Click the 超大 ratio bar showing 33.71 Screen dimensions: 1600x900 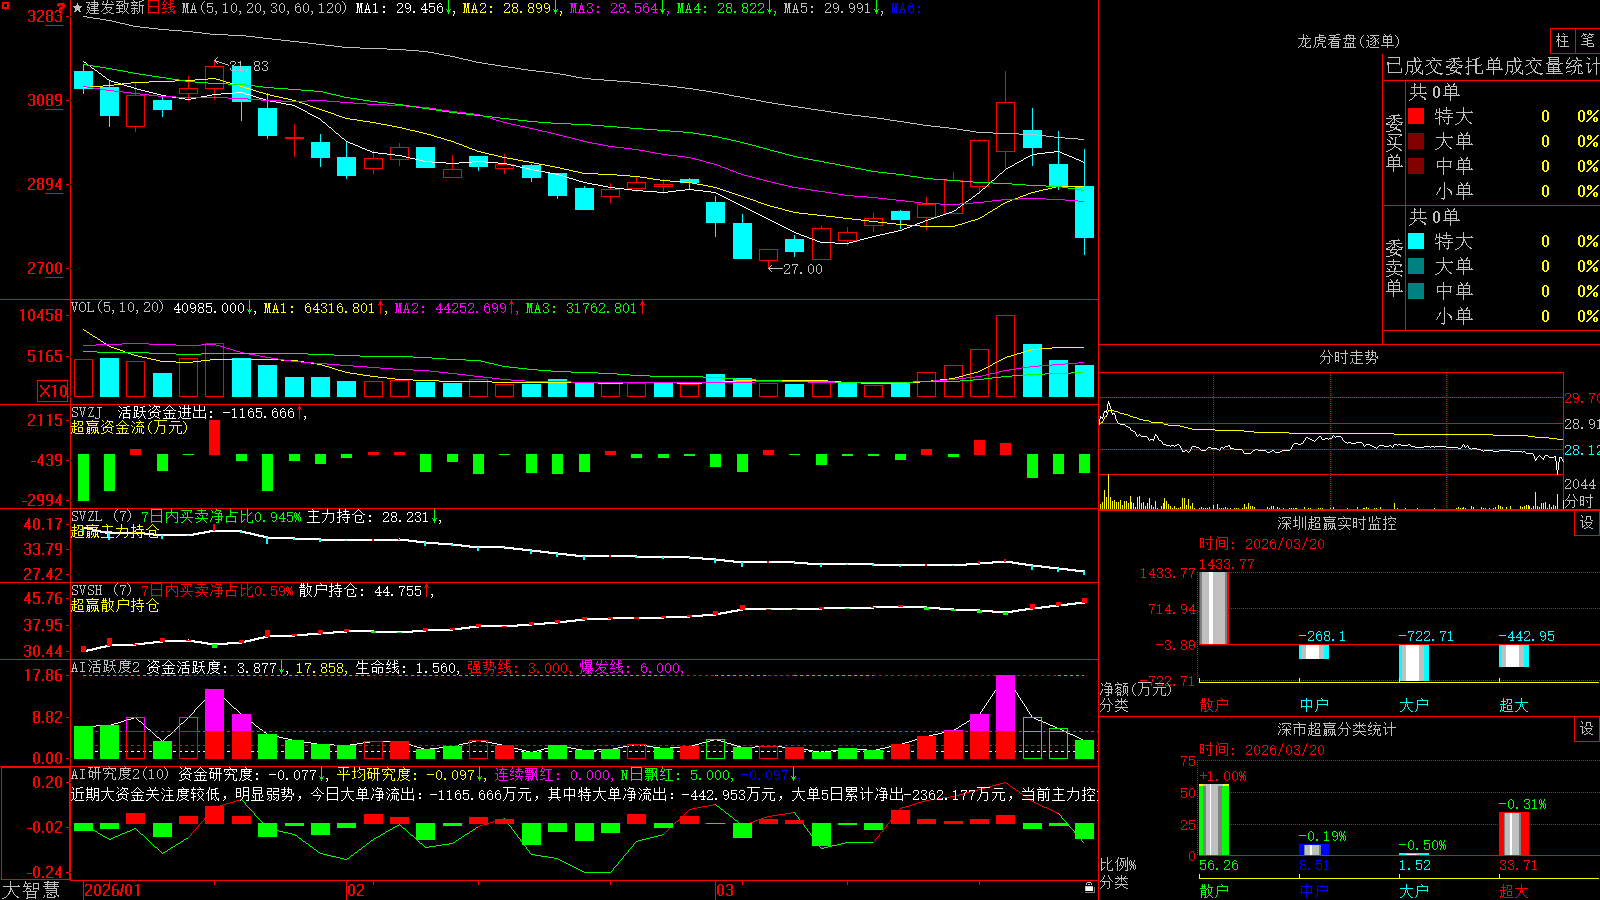(1514, 834)
